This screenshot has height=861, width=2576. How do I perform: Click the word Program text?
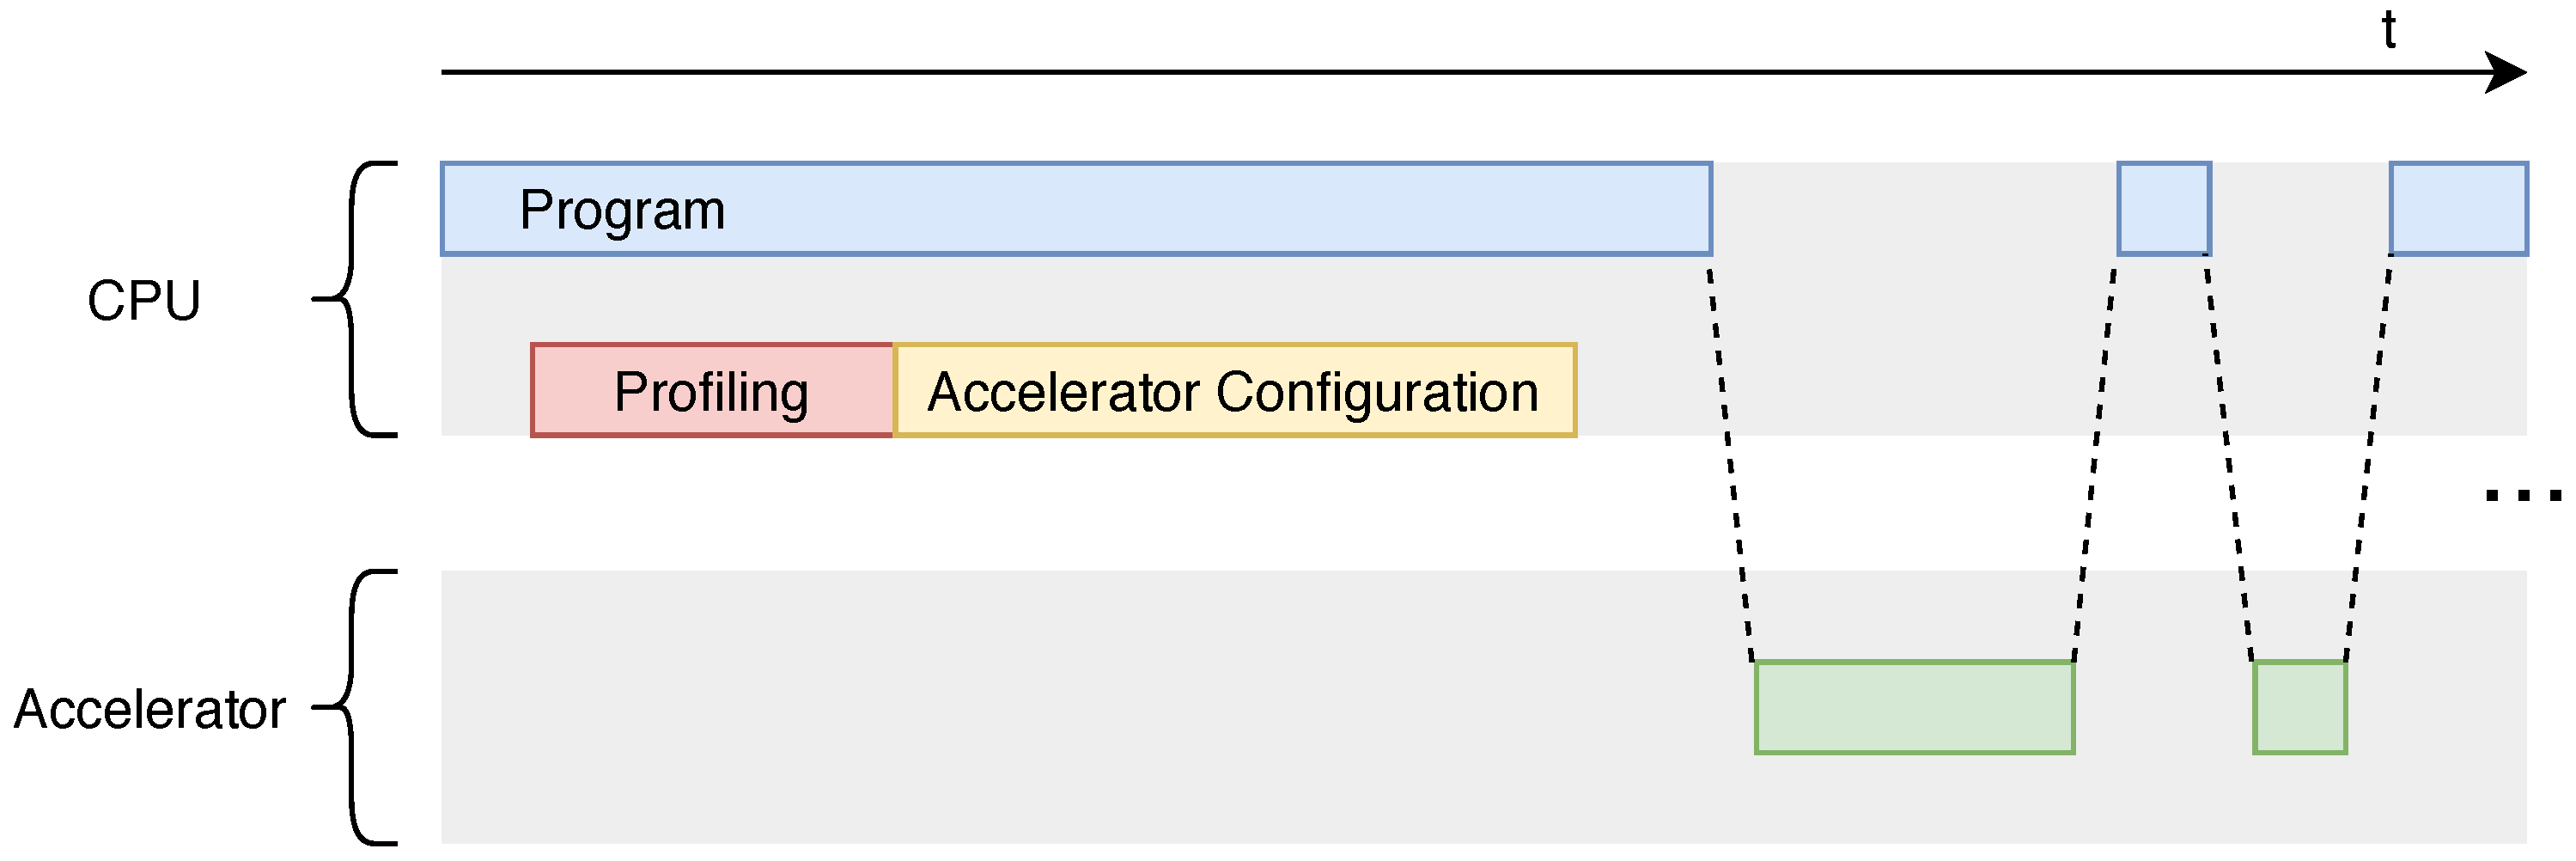(622, 211)
